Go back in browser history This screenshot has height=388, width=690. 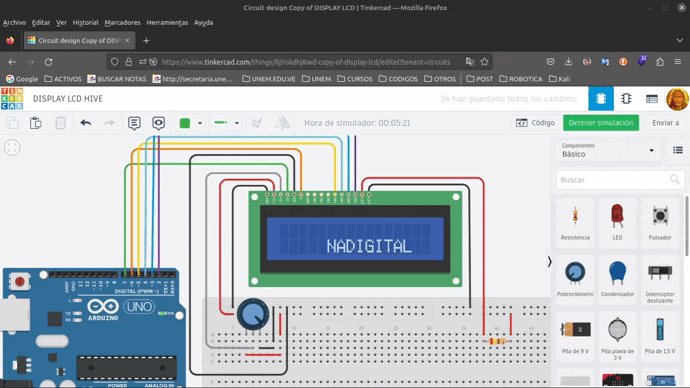pos(12,62)
